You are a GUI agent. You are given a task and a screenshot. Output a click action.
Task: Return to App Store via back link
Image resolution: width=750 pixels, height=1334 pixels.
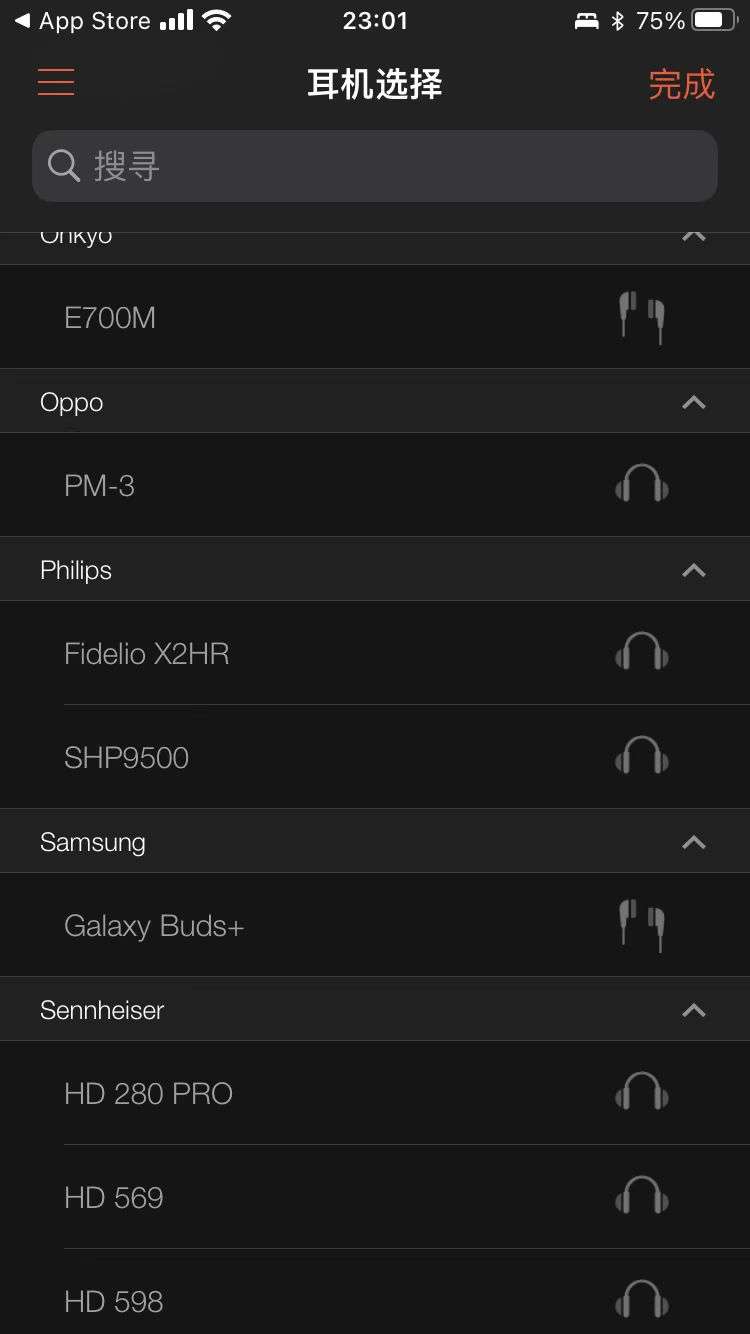pyautogui.click(x=82, y=21)
